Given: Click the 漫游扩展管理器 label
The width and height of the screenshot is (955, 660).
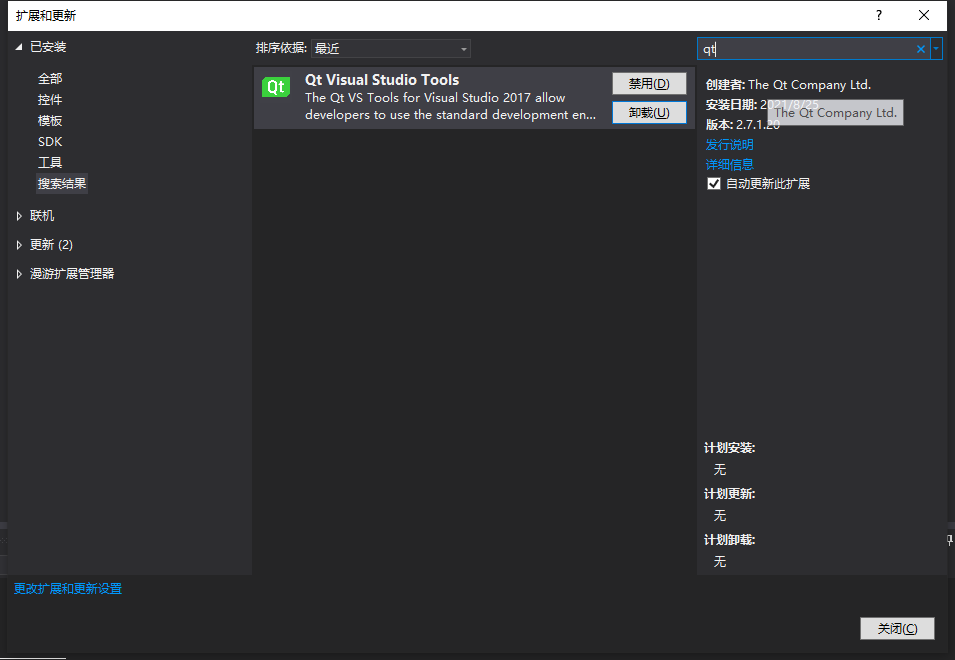Looking at the screenshot, I should point(72,274).
